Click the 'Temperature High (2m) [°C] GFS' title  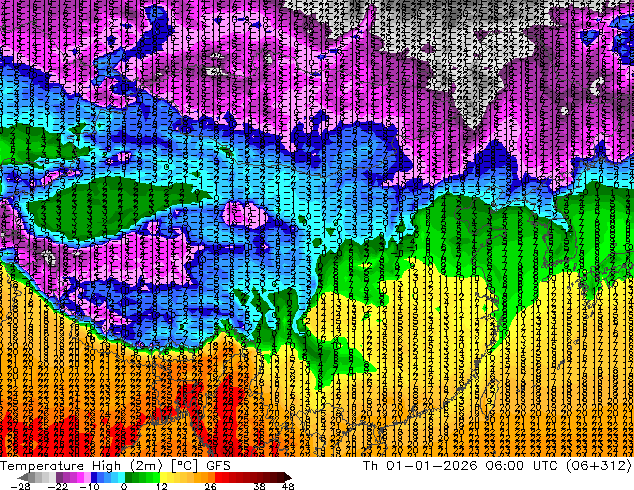click(x=115, y=466)
